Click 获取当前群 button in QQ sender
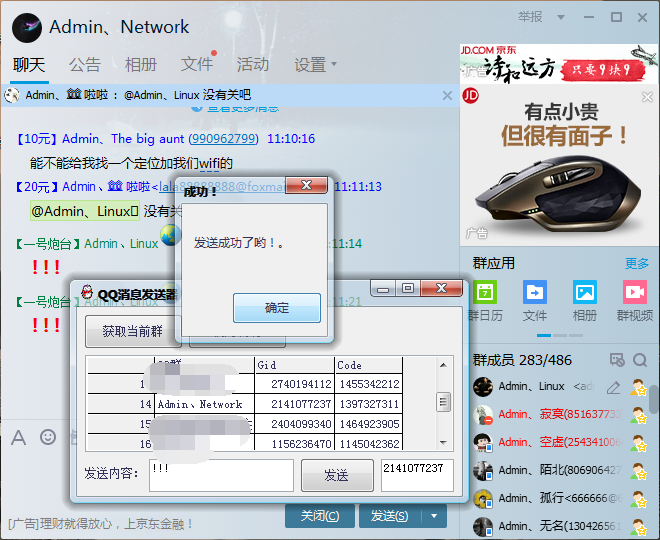This screenshot has height=540, width=660. tap(133, 332)
